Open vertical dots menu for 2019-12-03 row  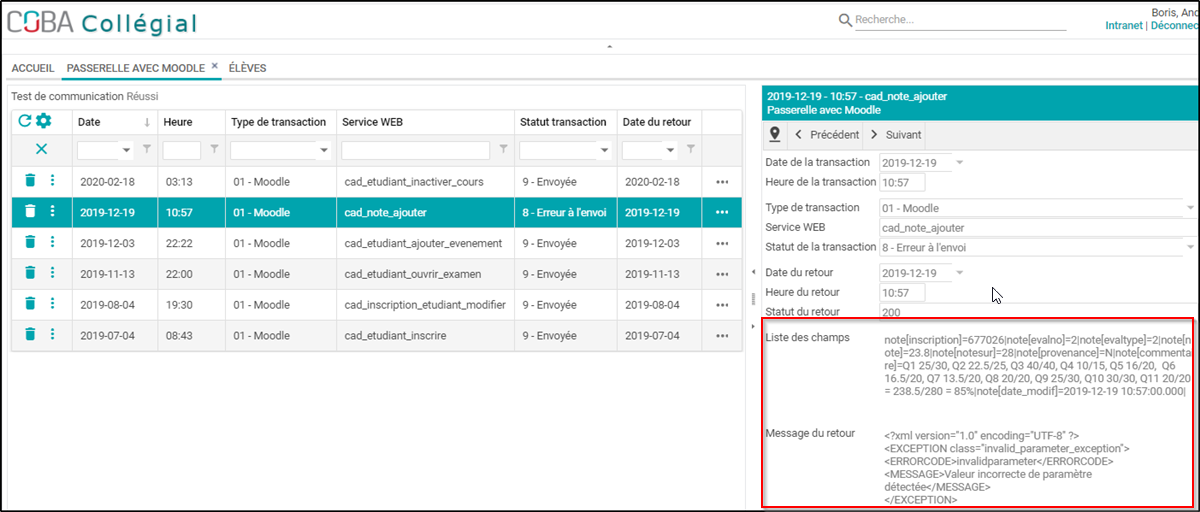52,243
